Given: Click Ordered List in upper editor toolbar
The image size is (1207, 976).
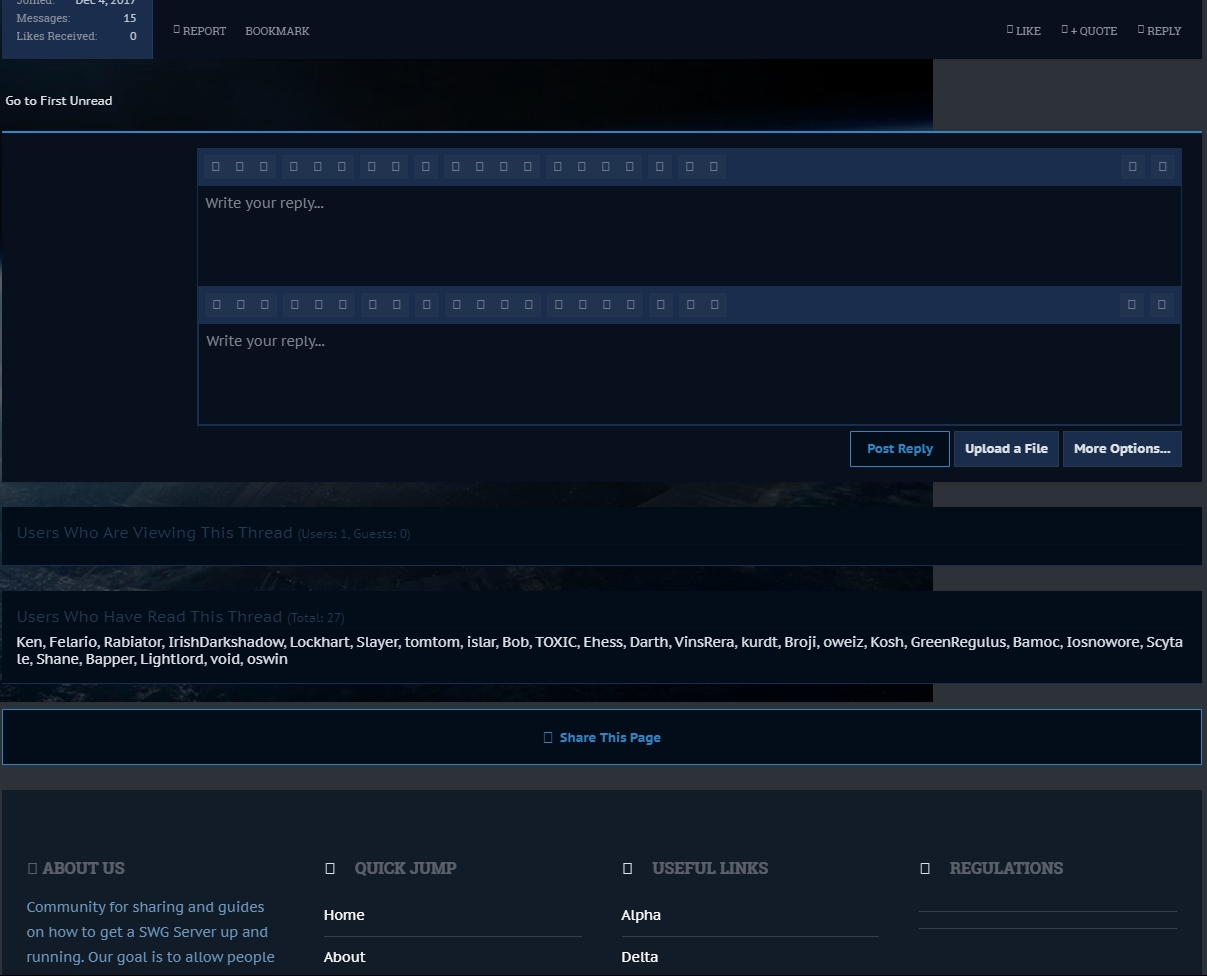Looking at the screenshot, I should pos(479,167).
